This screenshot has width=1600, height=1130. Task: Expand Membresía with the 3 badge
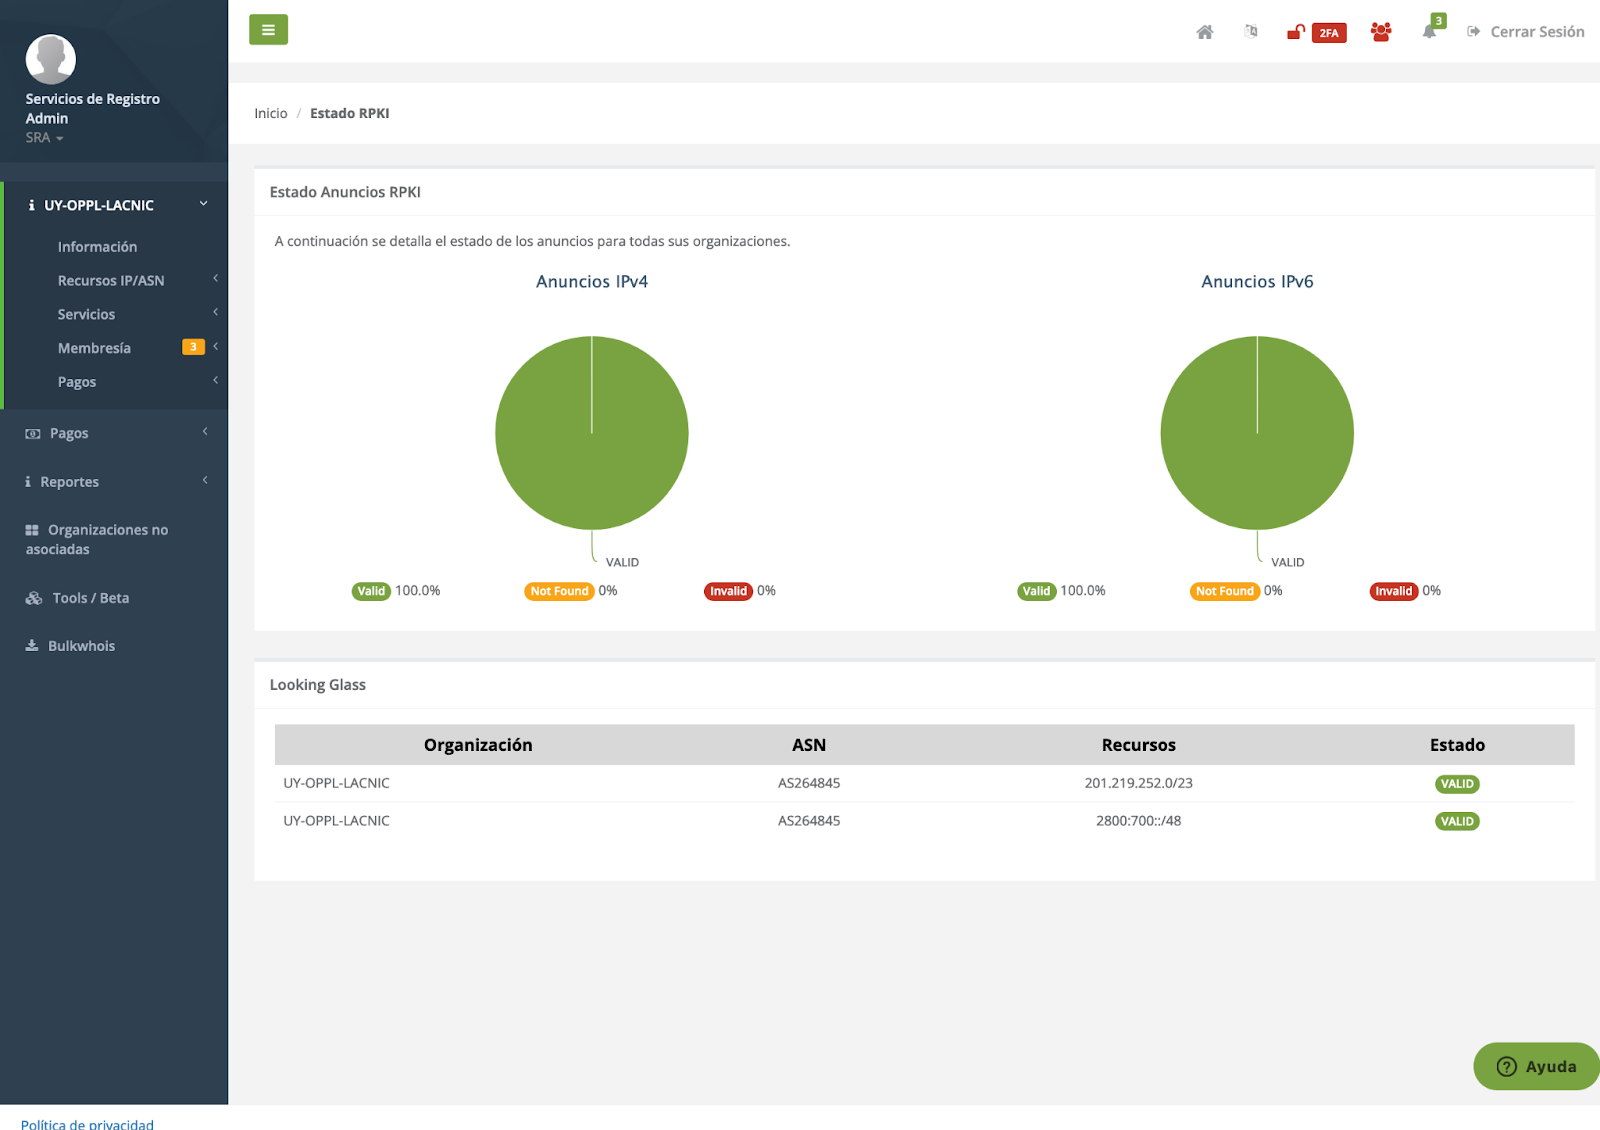(x=95, y=348)
